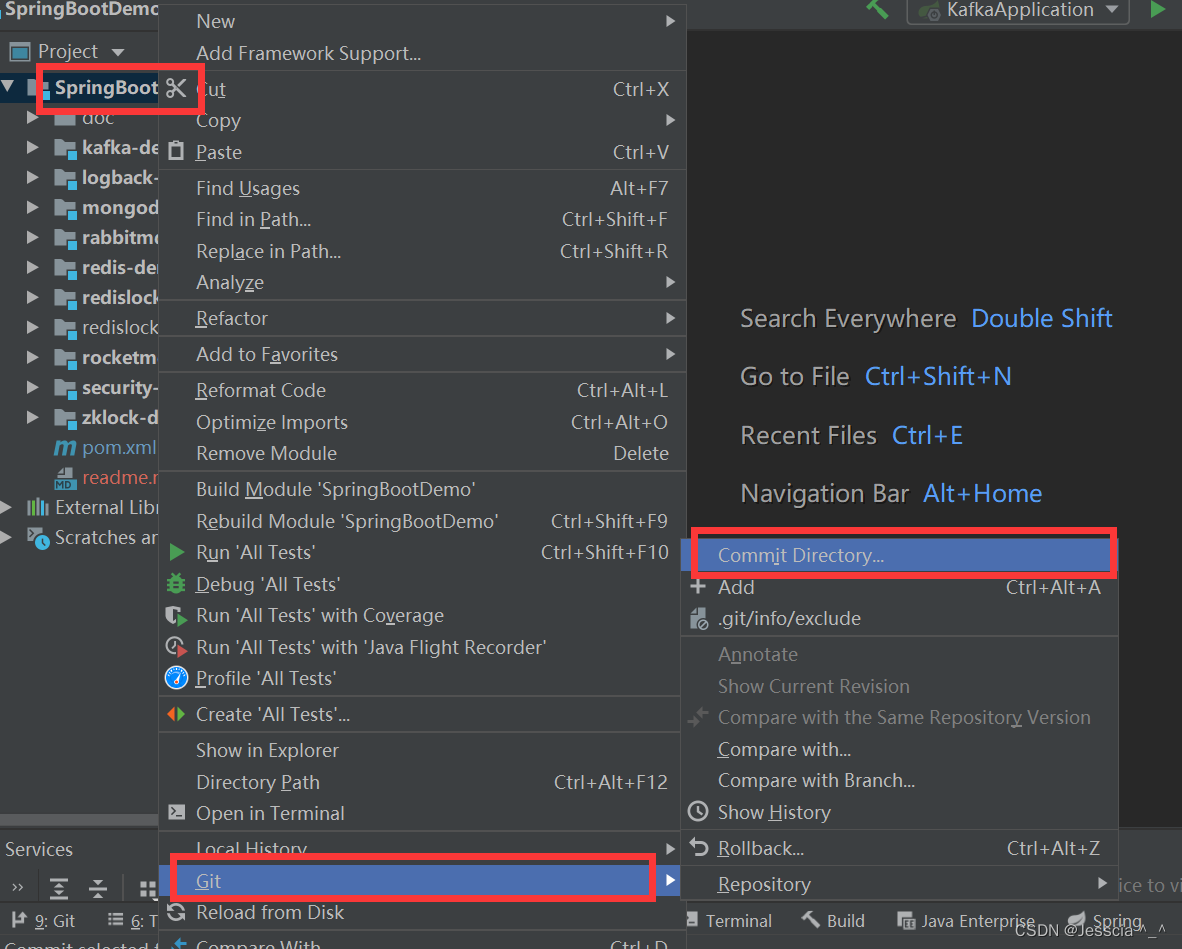
Task: Choose Add Framework Support...
Action: [x=422, y=54]
